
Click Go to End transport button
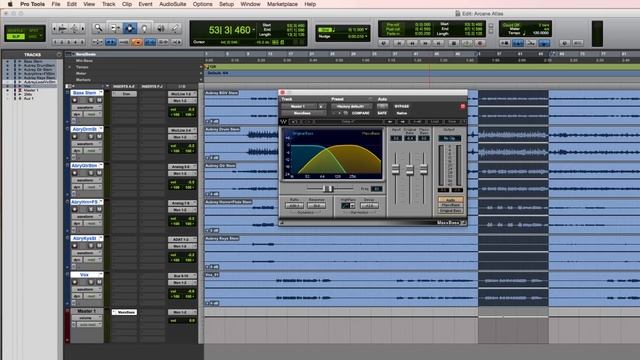pyautogui.click(x=439, y=42)
